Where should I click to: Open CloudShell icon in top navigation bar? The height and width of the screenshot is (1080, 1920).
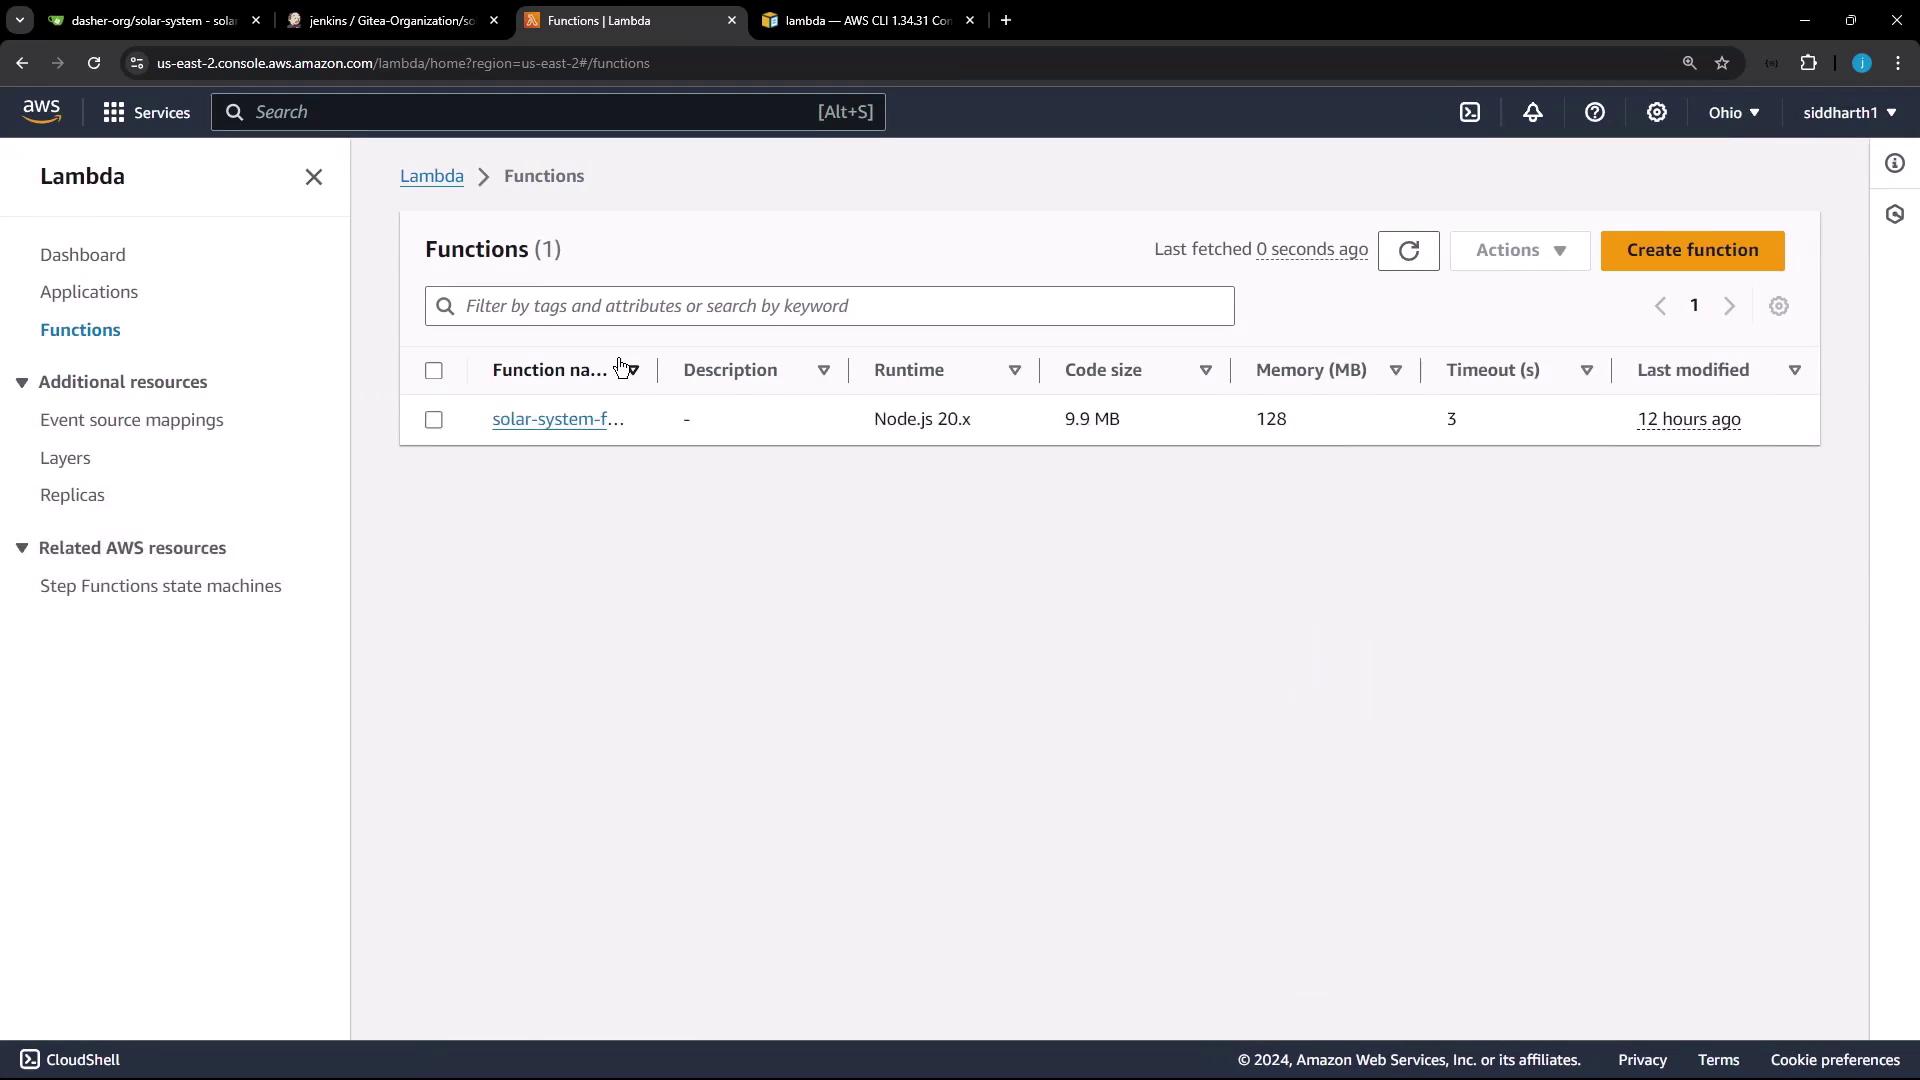click(1469, 112)
